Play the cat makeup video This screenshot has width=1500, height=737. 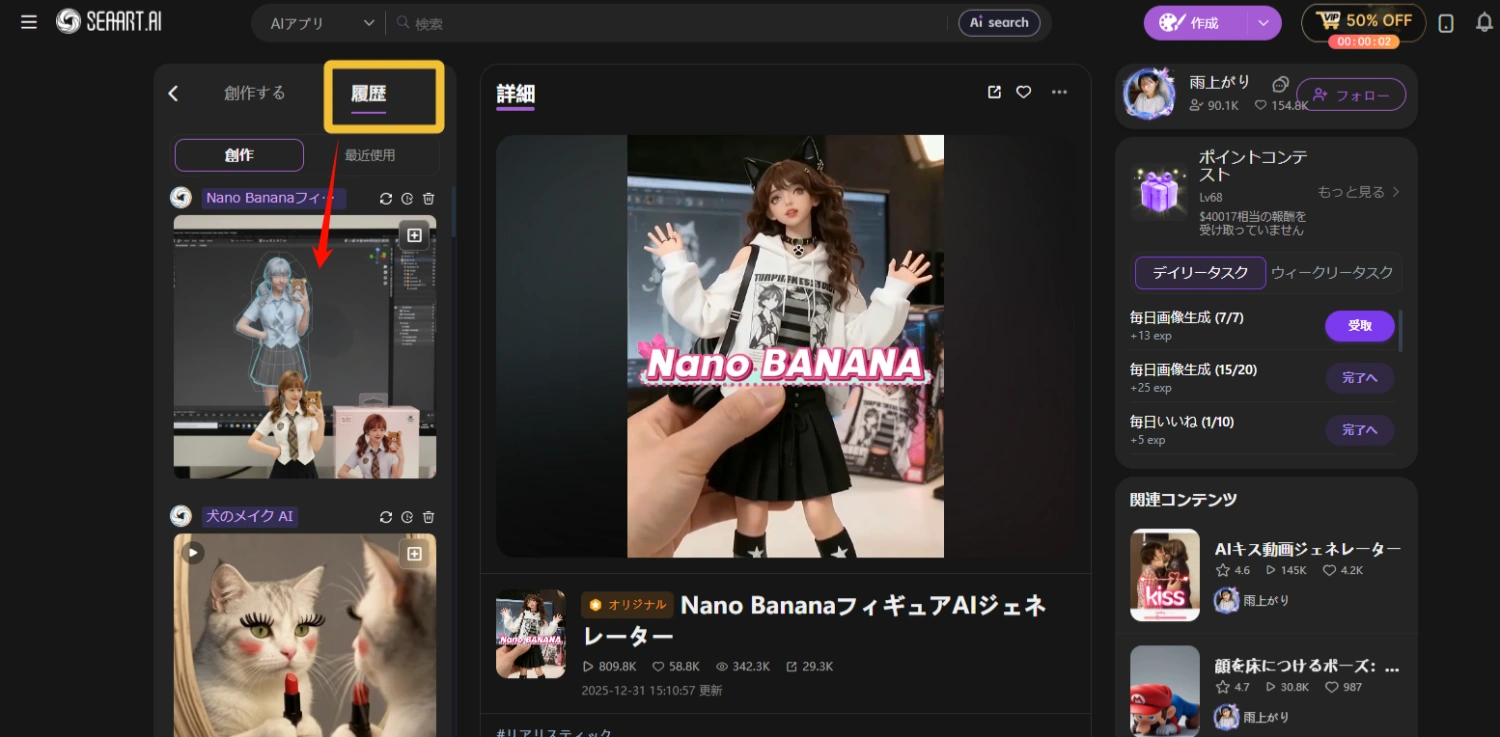[x=193, y=552]
